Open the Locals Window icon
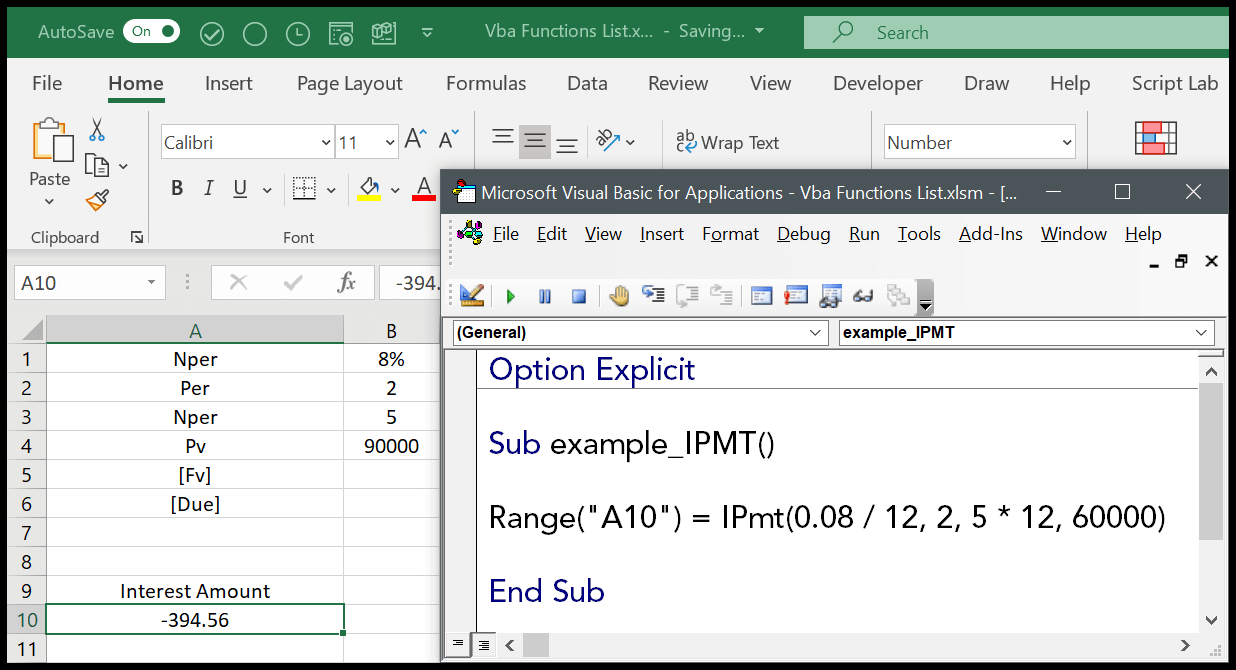This screenshot has width=1236, height=670. pyautogui.click(x=762, y=296)
